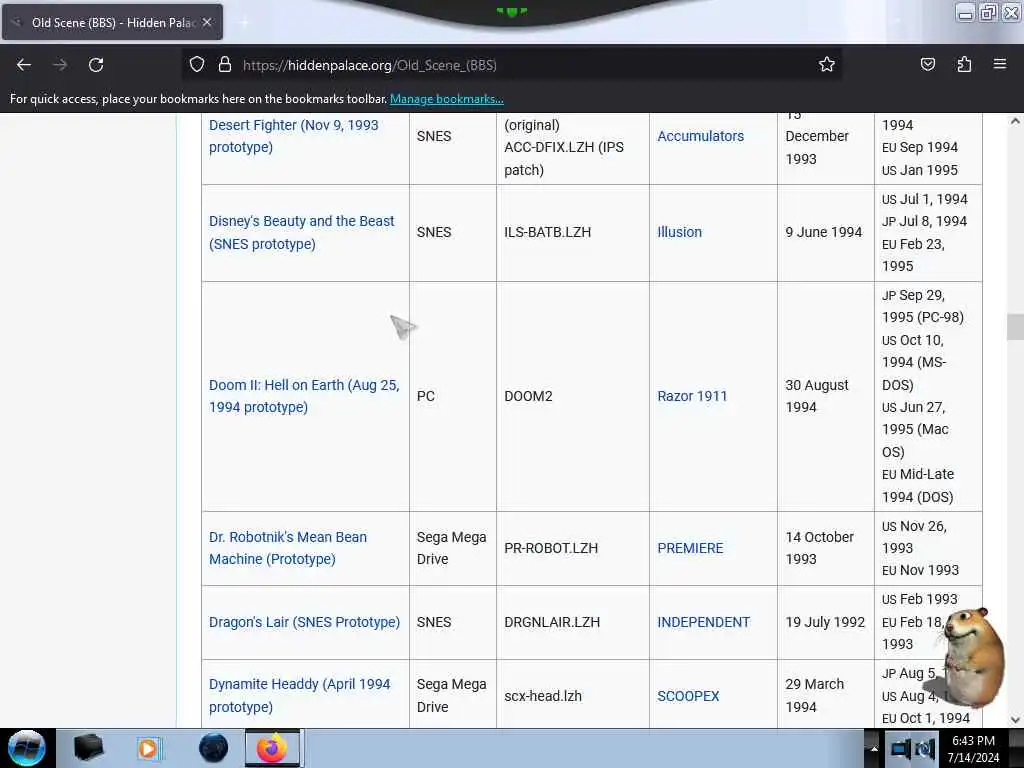The image size is (1024, 768).
Task: Show hidden system tray icons
Action: click(873, 749)
